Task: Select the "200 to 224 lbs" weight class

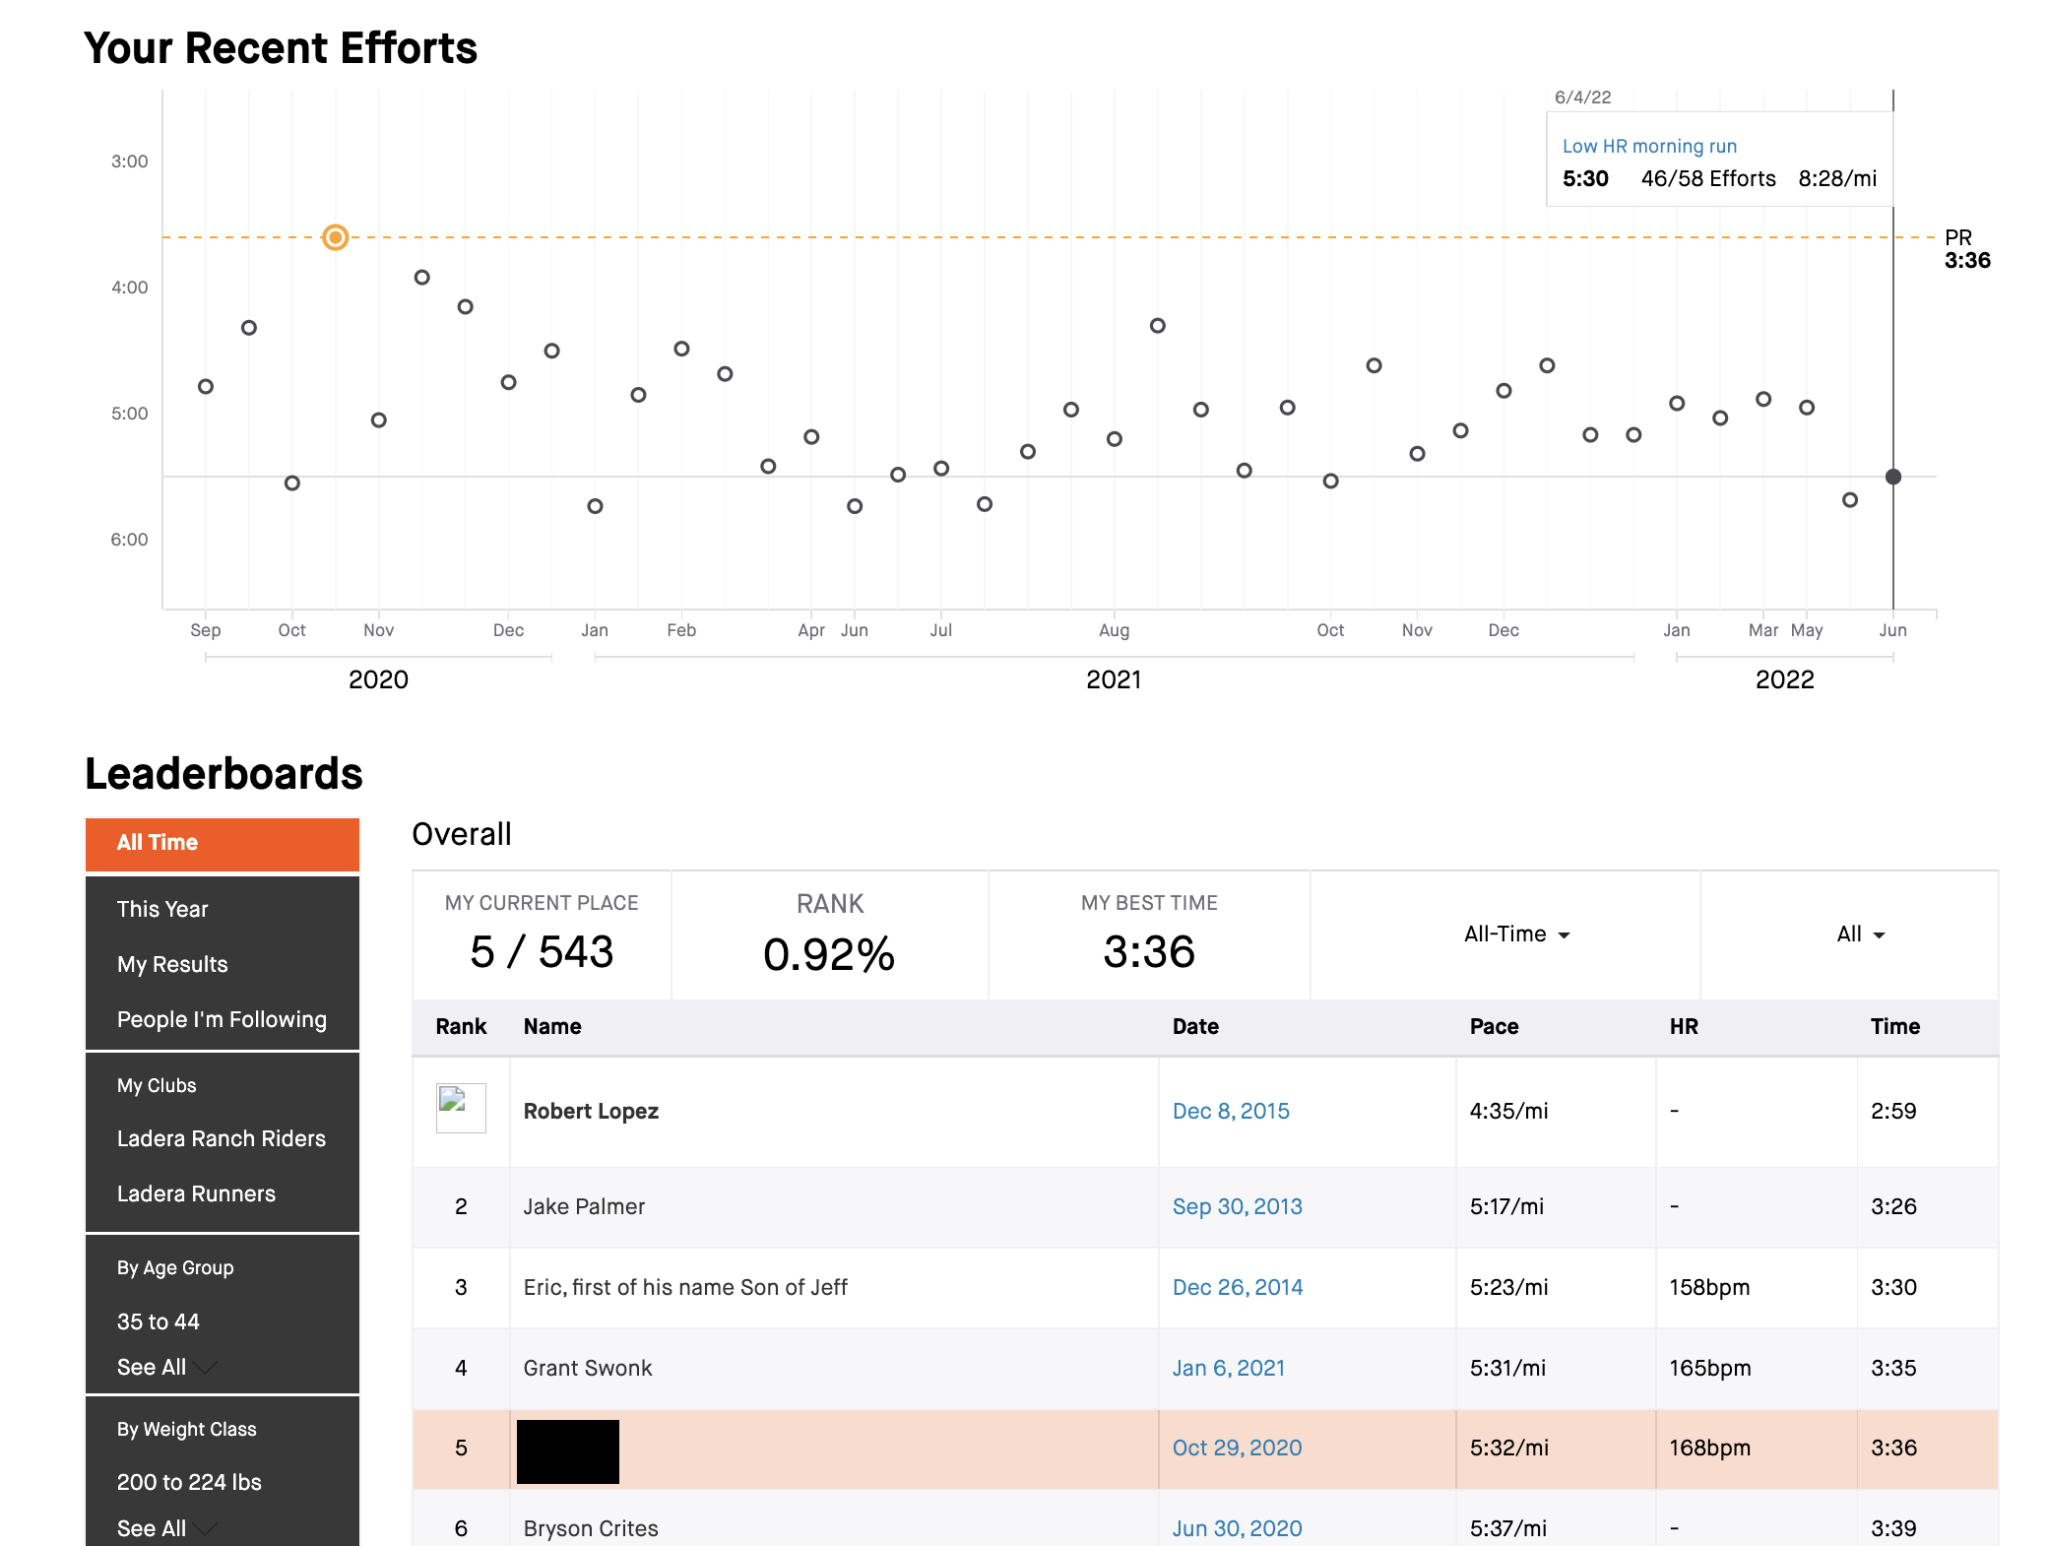Action: tap(188, 1482)
